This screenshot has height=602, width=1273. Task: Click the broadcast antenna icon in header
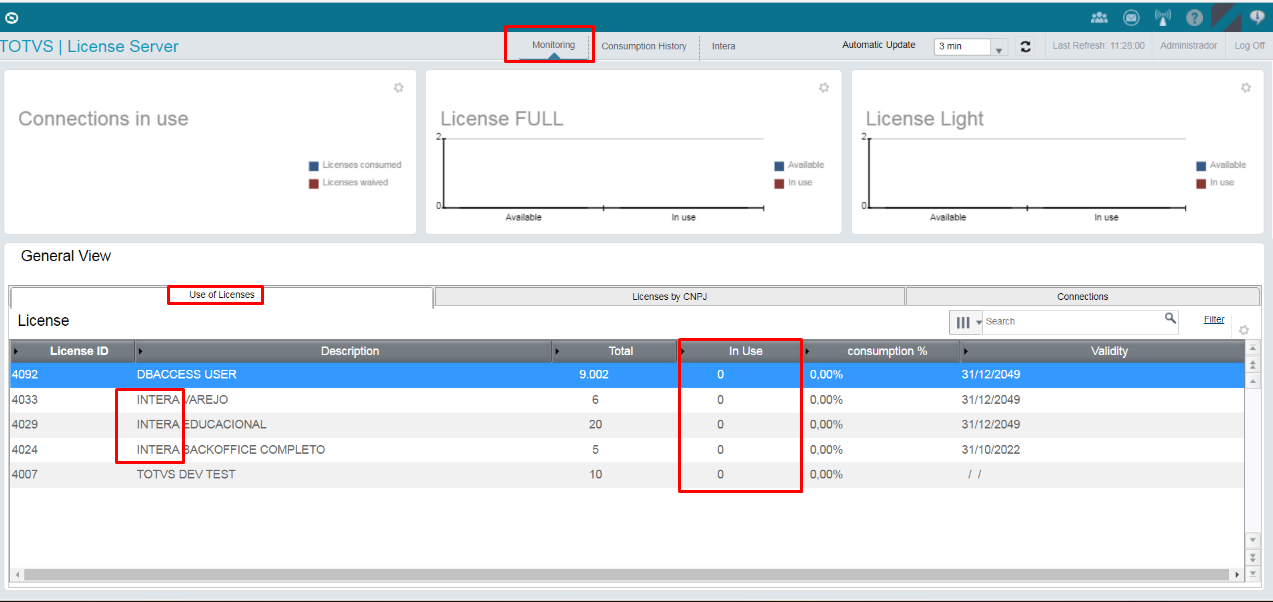tap(1162, 17)
